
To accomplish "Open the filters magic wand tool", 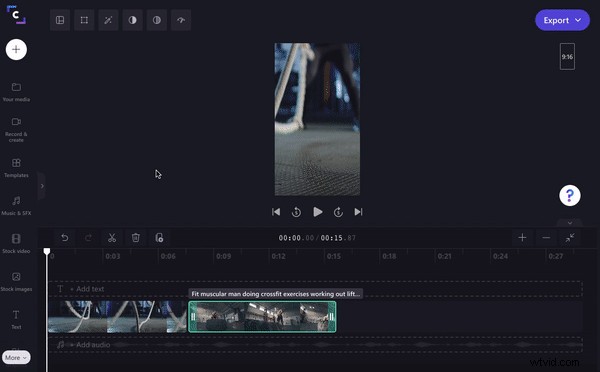I will pyautogui.click(x=108, y=20).
